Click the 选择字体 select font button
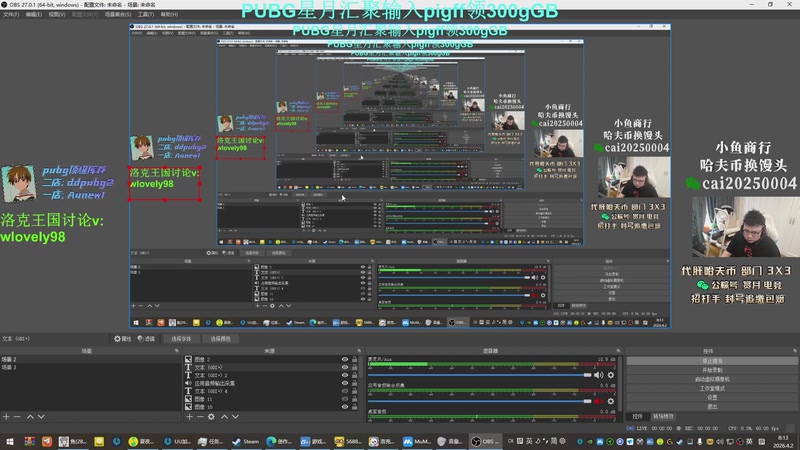 coord(181,339)
